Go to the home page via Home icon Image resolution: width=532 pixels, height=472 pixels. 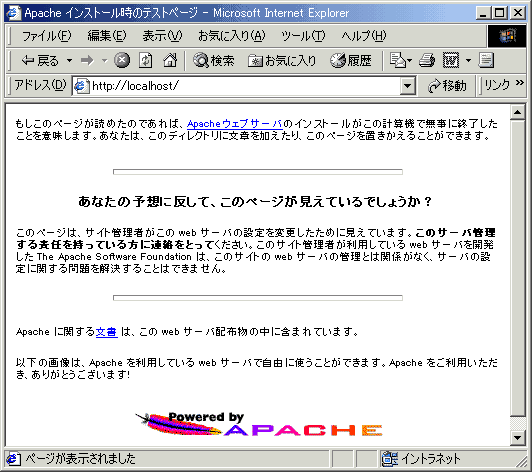pos(170,61)
